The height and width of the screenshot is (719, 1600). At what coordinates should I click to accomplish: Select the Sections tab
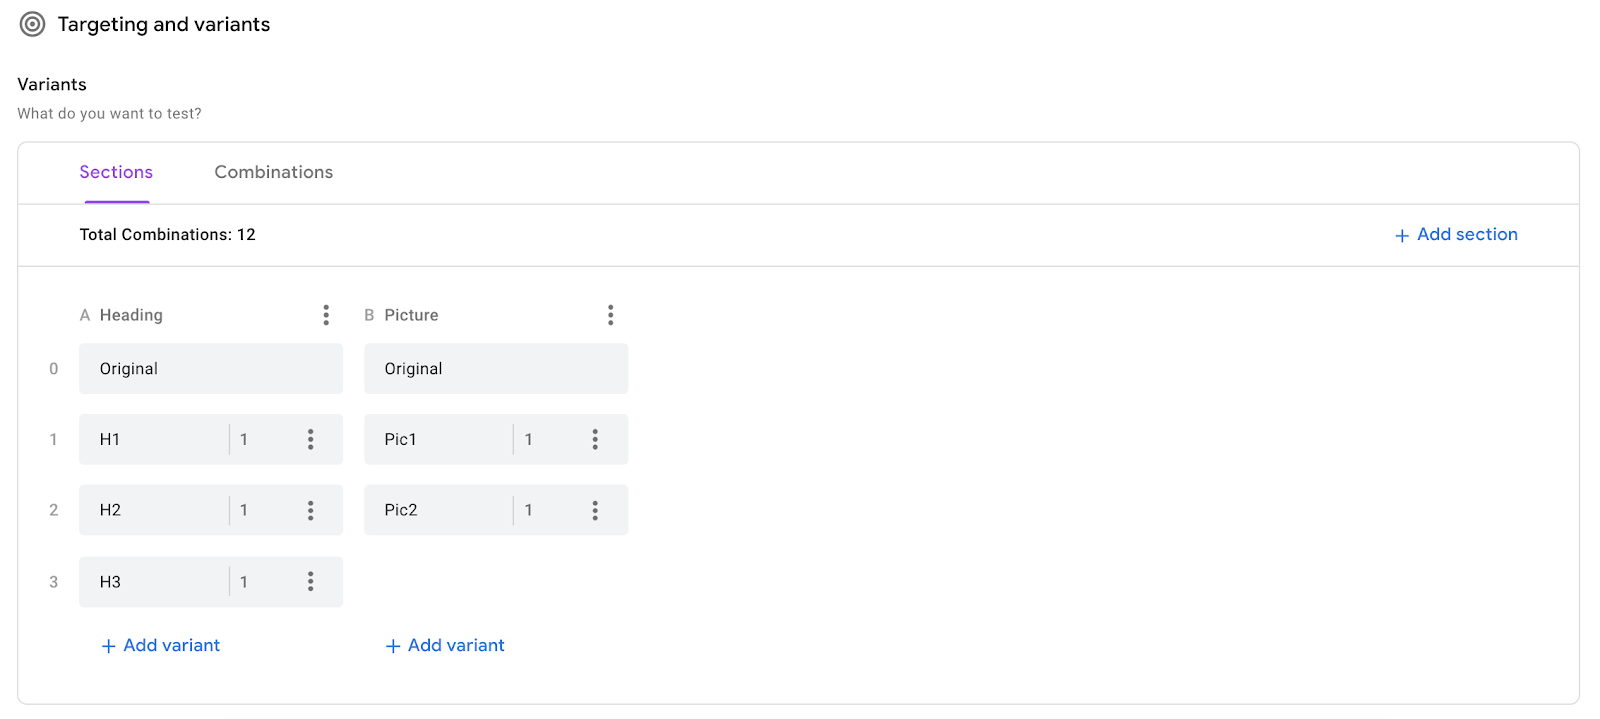tap(115, 171)
